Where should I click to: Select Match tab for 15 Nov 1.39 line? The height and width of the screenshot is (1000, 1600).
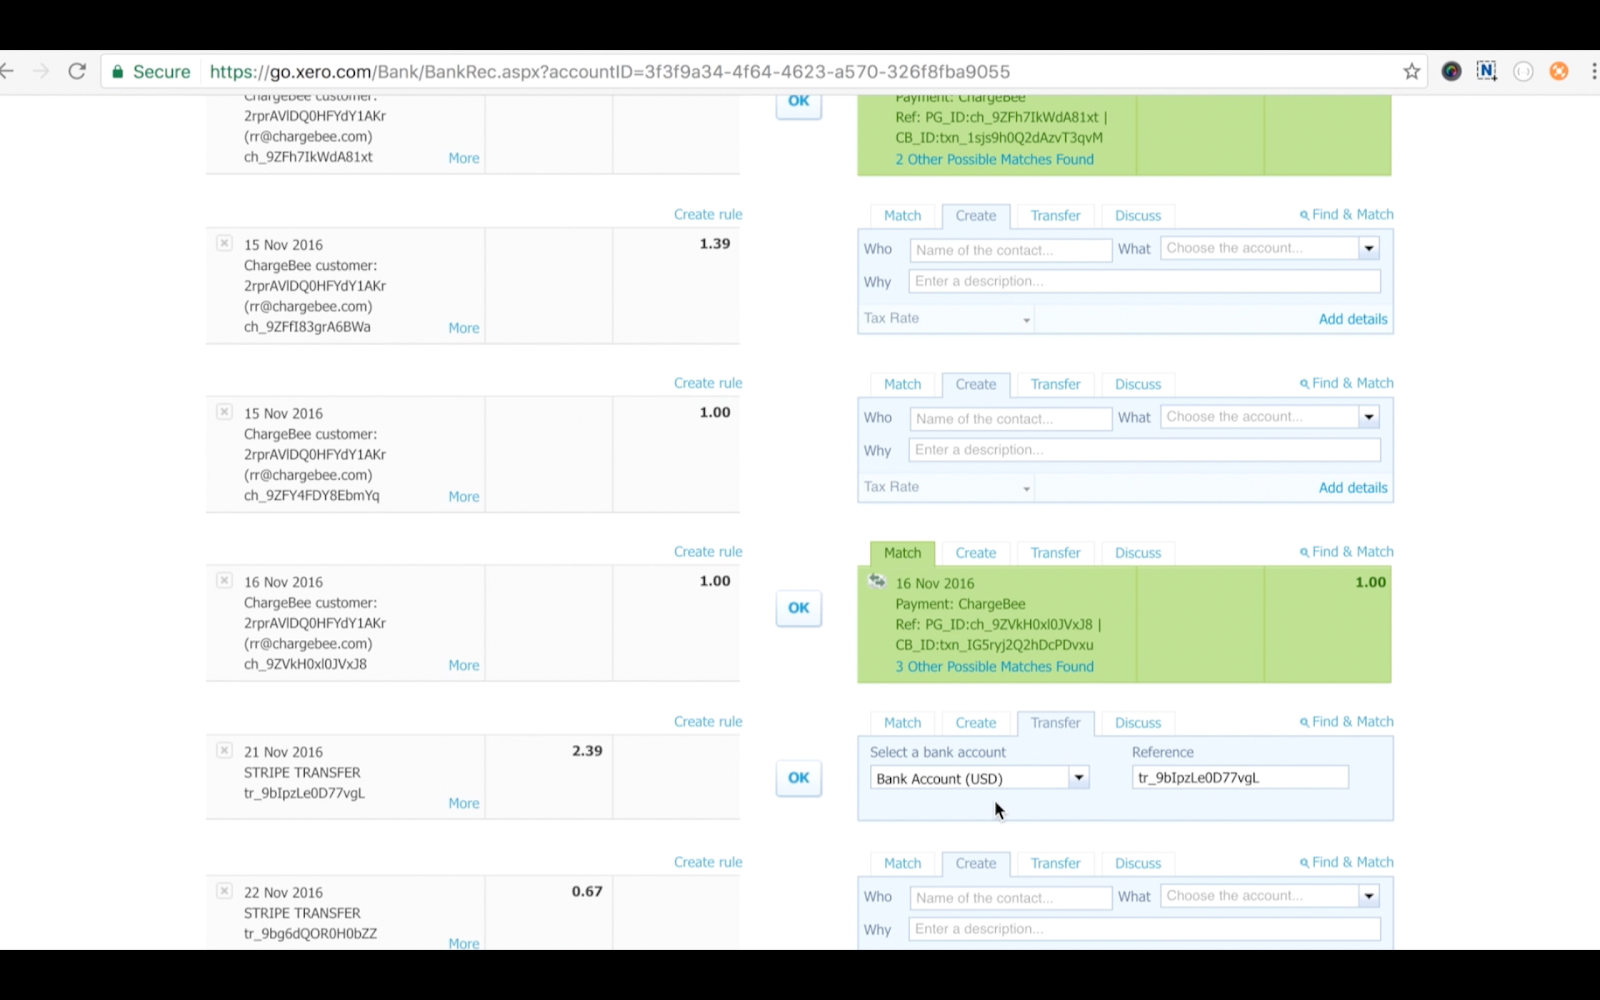pos(902,216)
